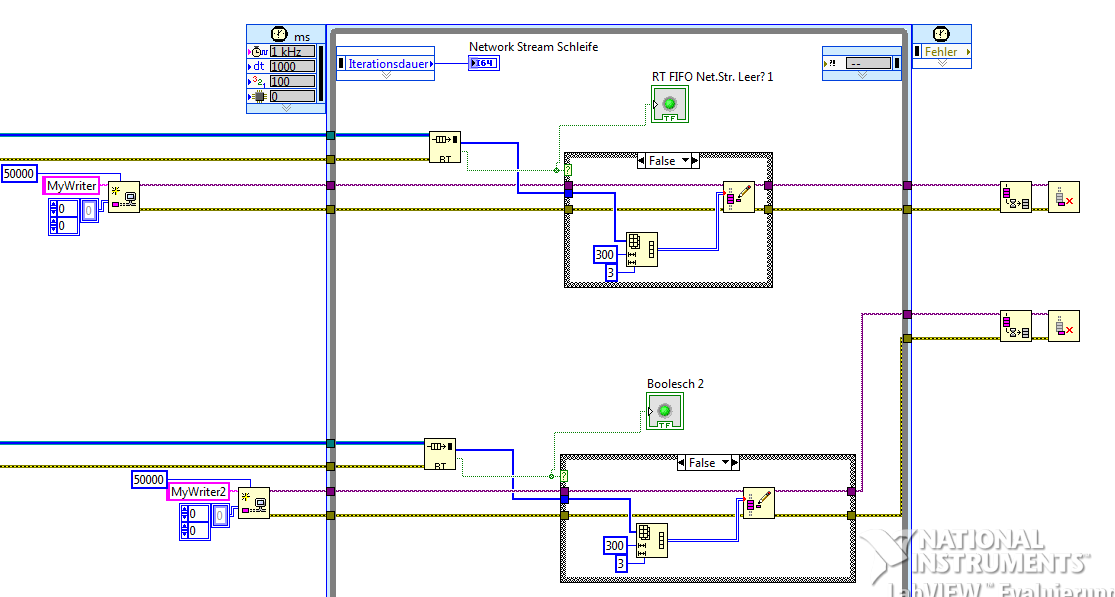Screen dimensions: 1115x597
Task: Expand the right data node chevron below --
Action: coord(861,75)
